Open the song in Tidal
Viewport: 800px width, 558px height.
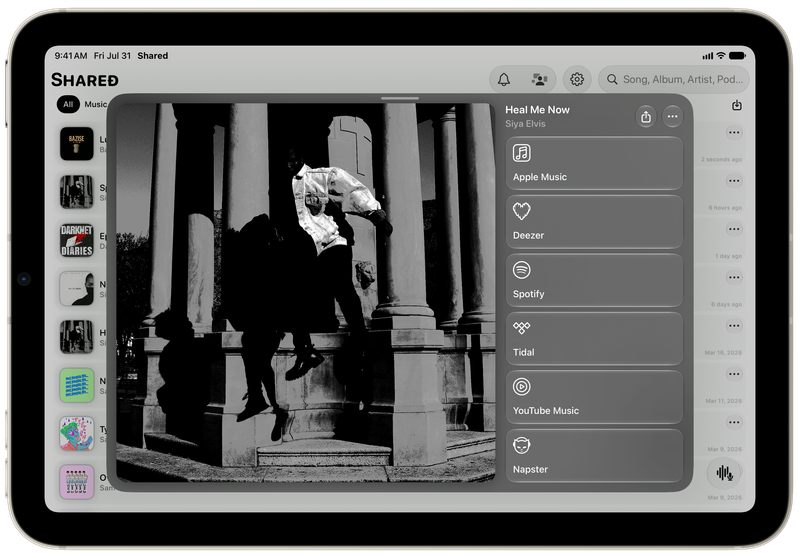[x=594, y=339]
